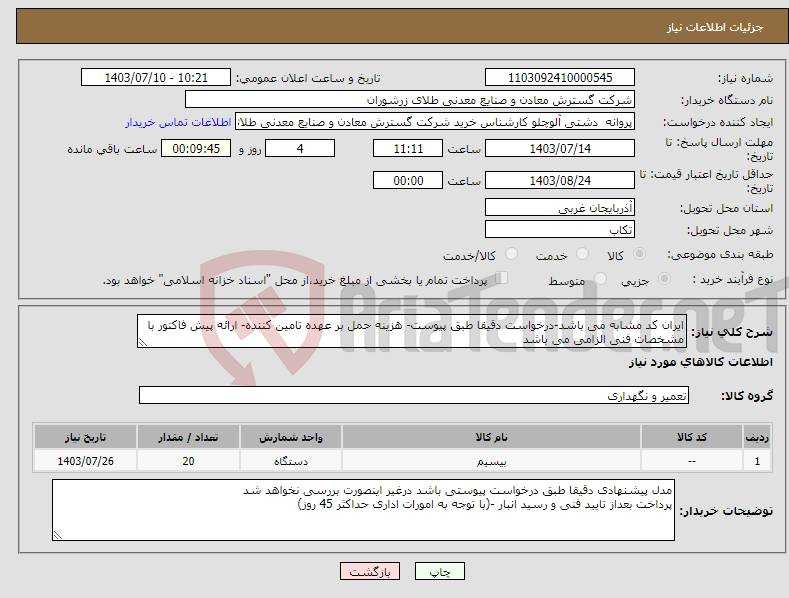Click the remaining time 00:09:45 field
The width and height of the screenshot is (789, 598).
pyautogui.click(x=196, y=148)
